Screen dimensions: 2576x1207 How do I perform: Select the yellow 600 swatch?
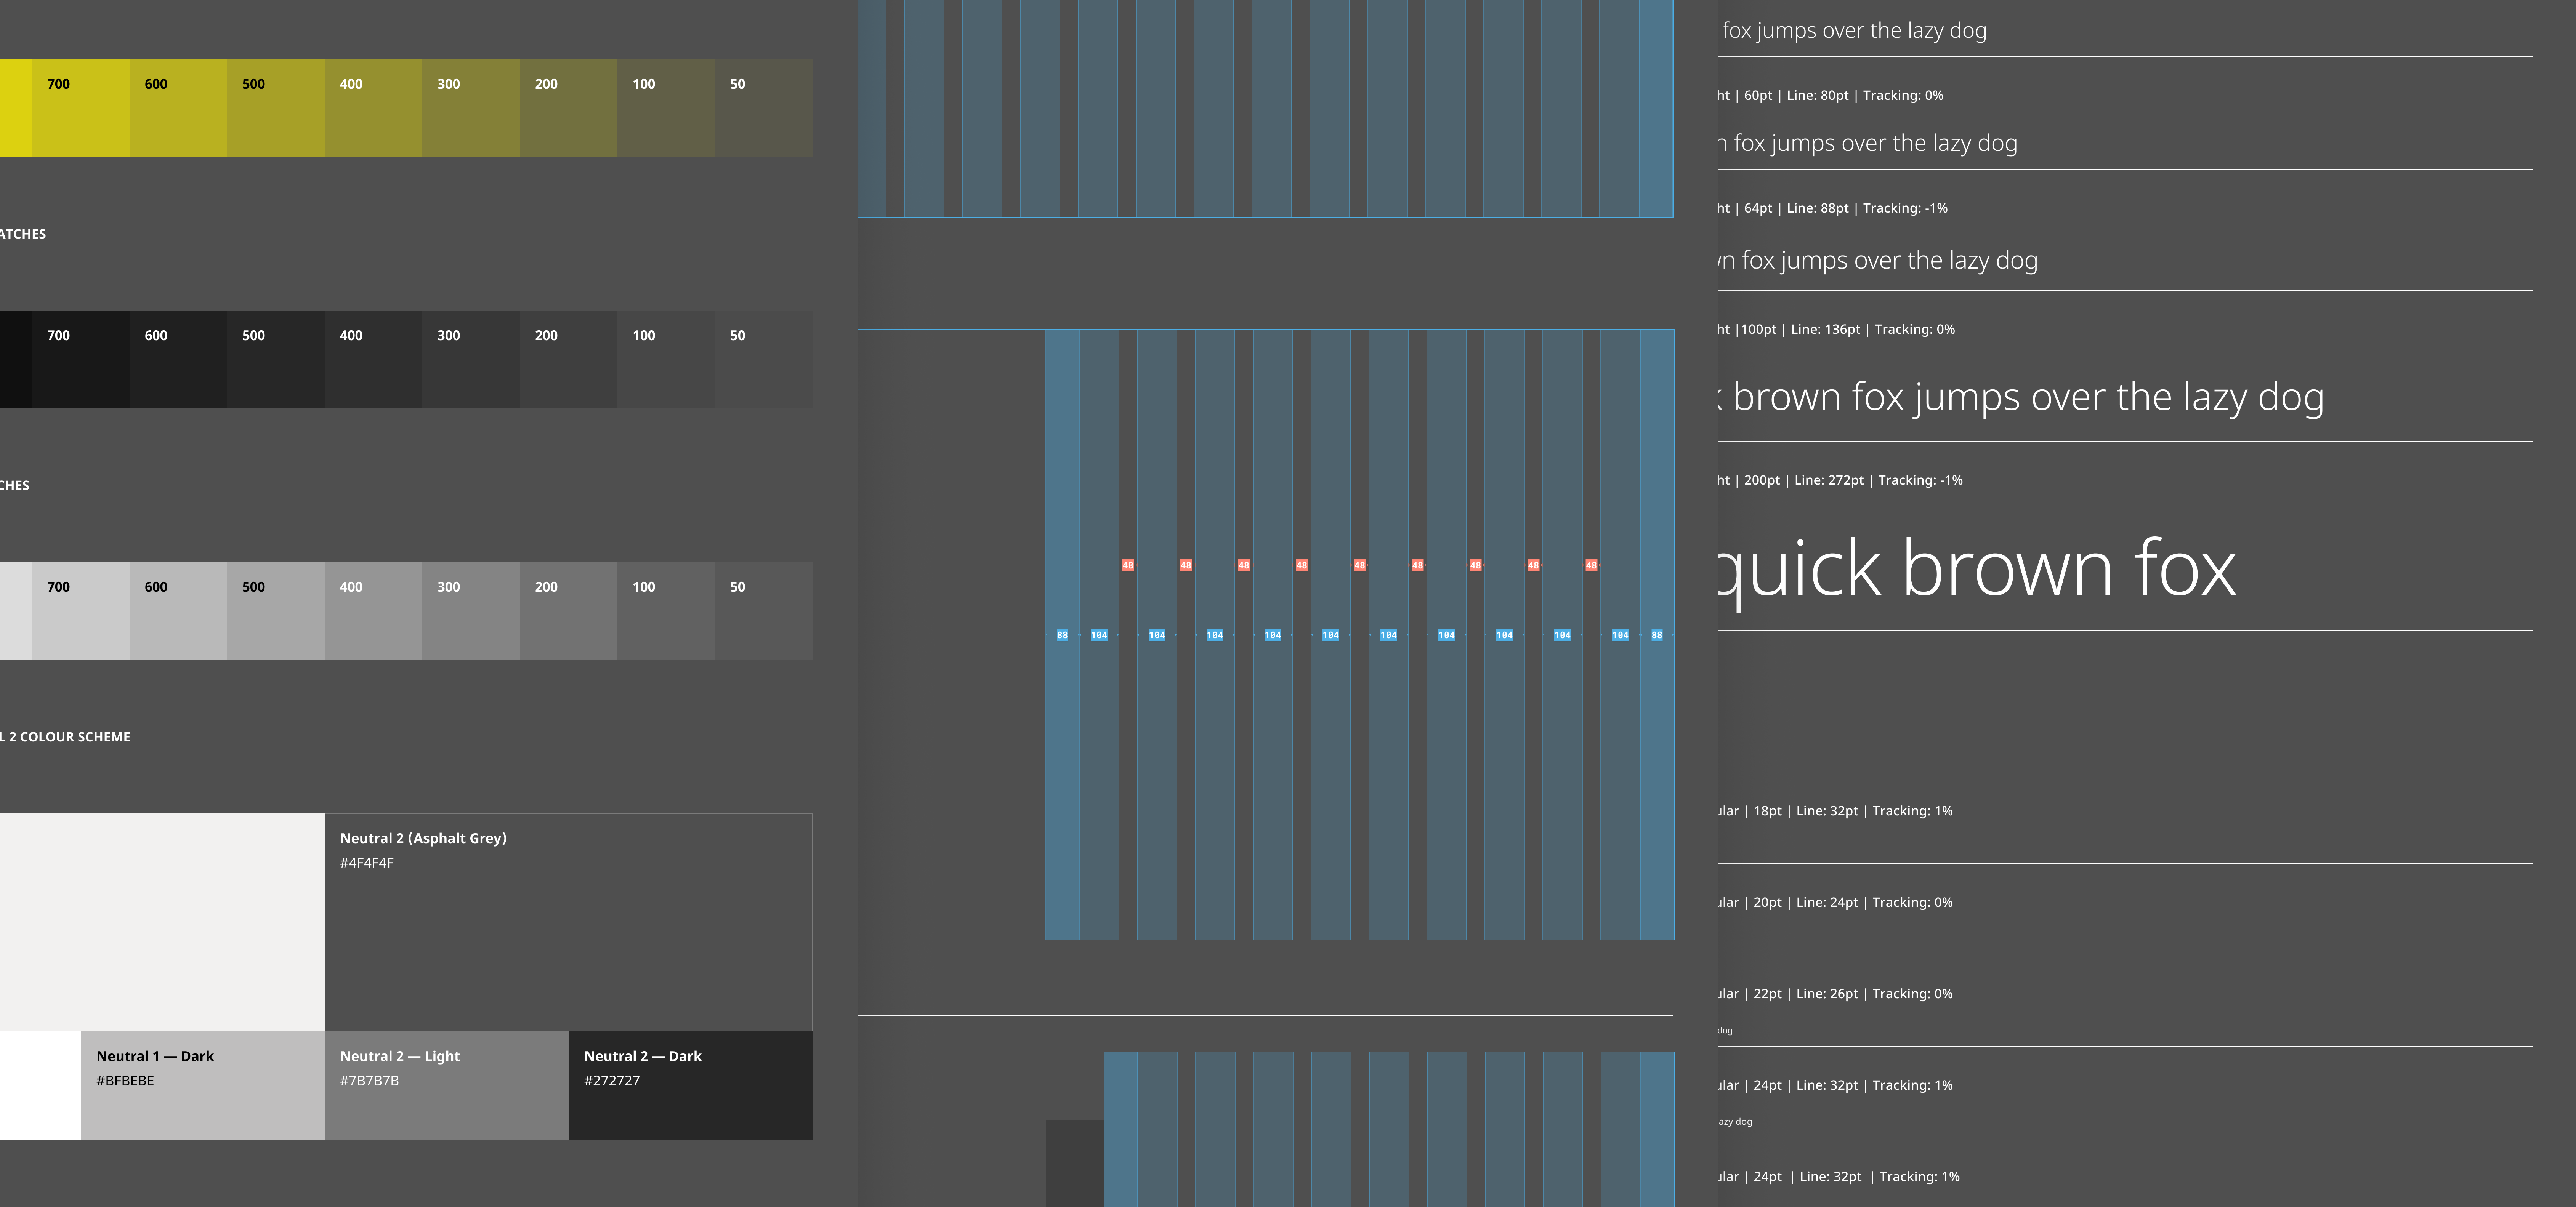[178, 107]
